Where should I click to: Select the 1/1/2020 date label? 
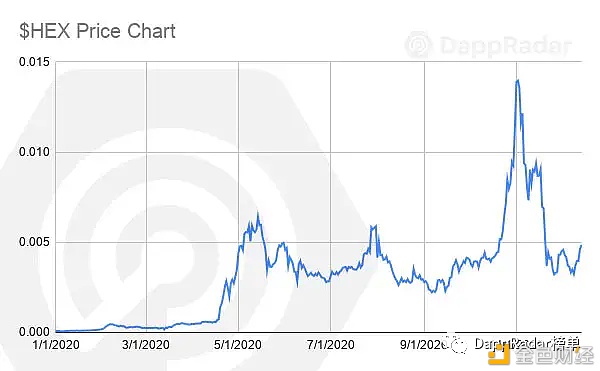(x=56, y=345)
